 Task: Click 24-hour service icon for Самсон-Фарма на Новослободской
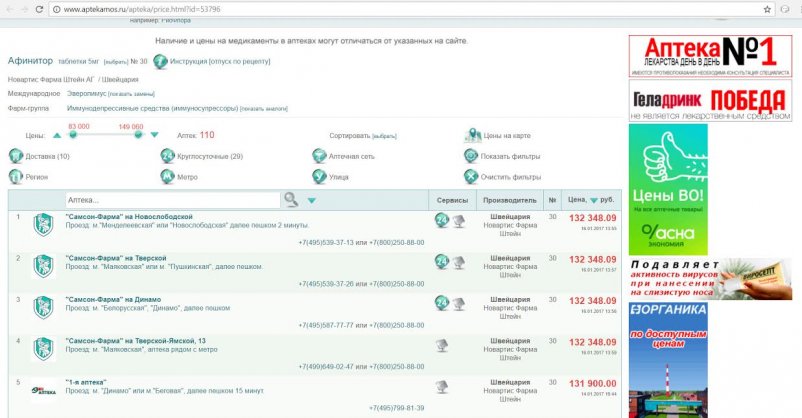click(442, 221)
